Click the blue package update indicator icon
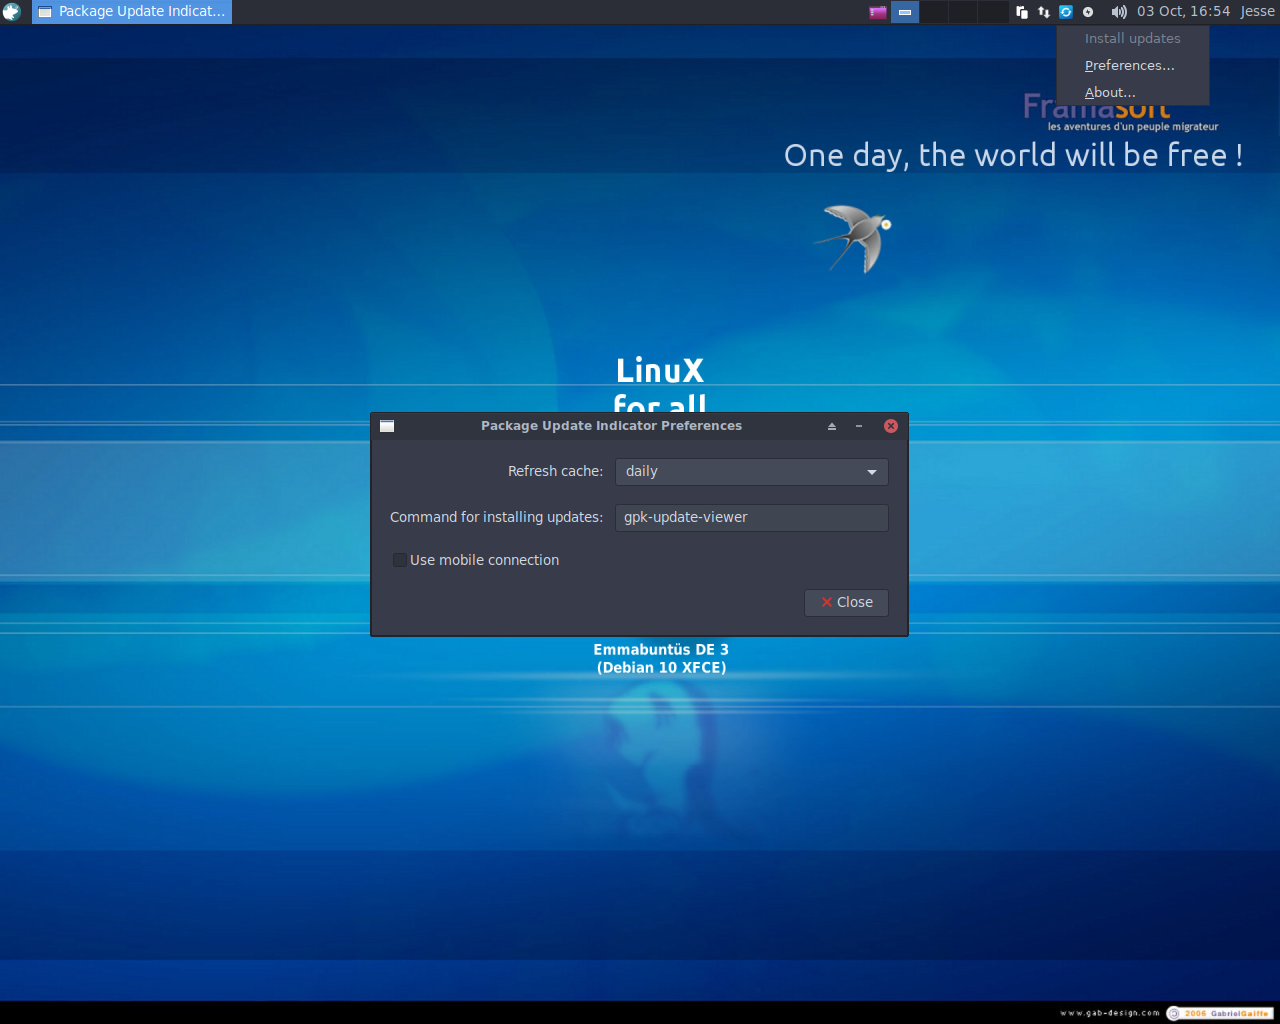This screenshot has width=1280, height=1024. (1066, 12)
